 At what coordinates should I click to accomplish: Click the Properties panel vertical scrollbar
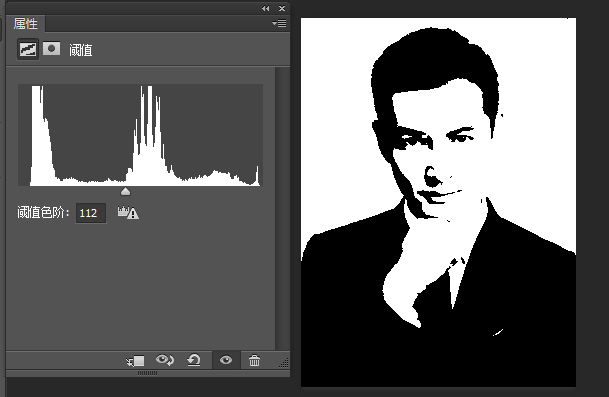(x=282, y=209)
